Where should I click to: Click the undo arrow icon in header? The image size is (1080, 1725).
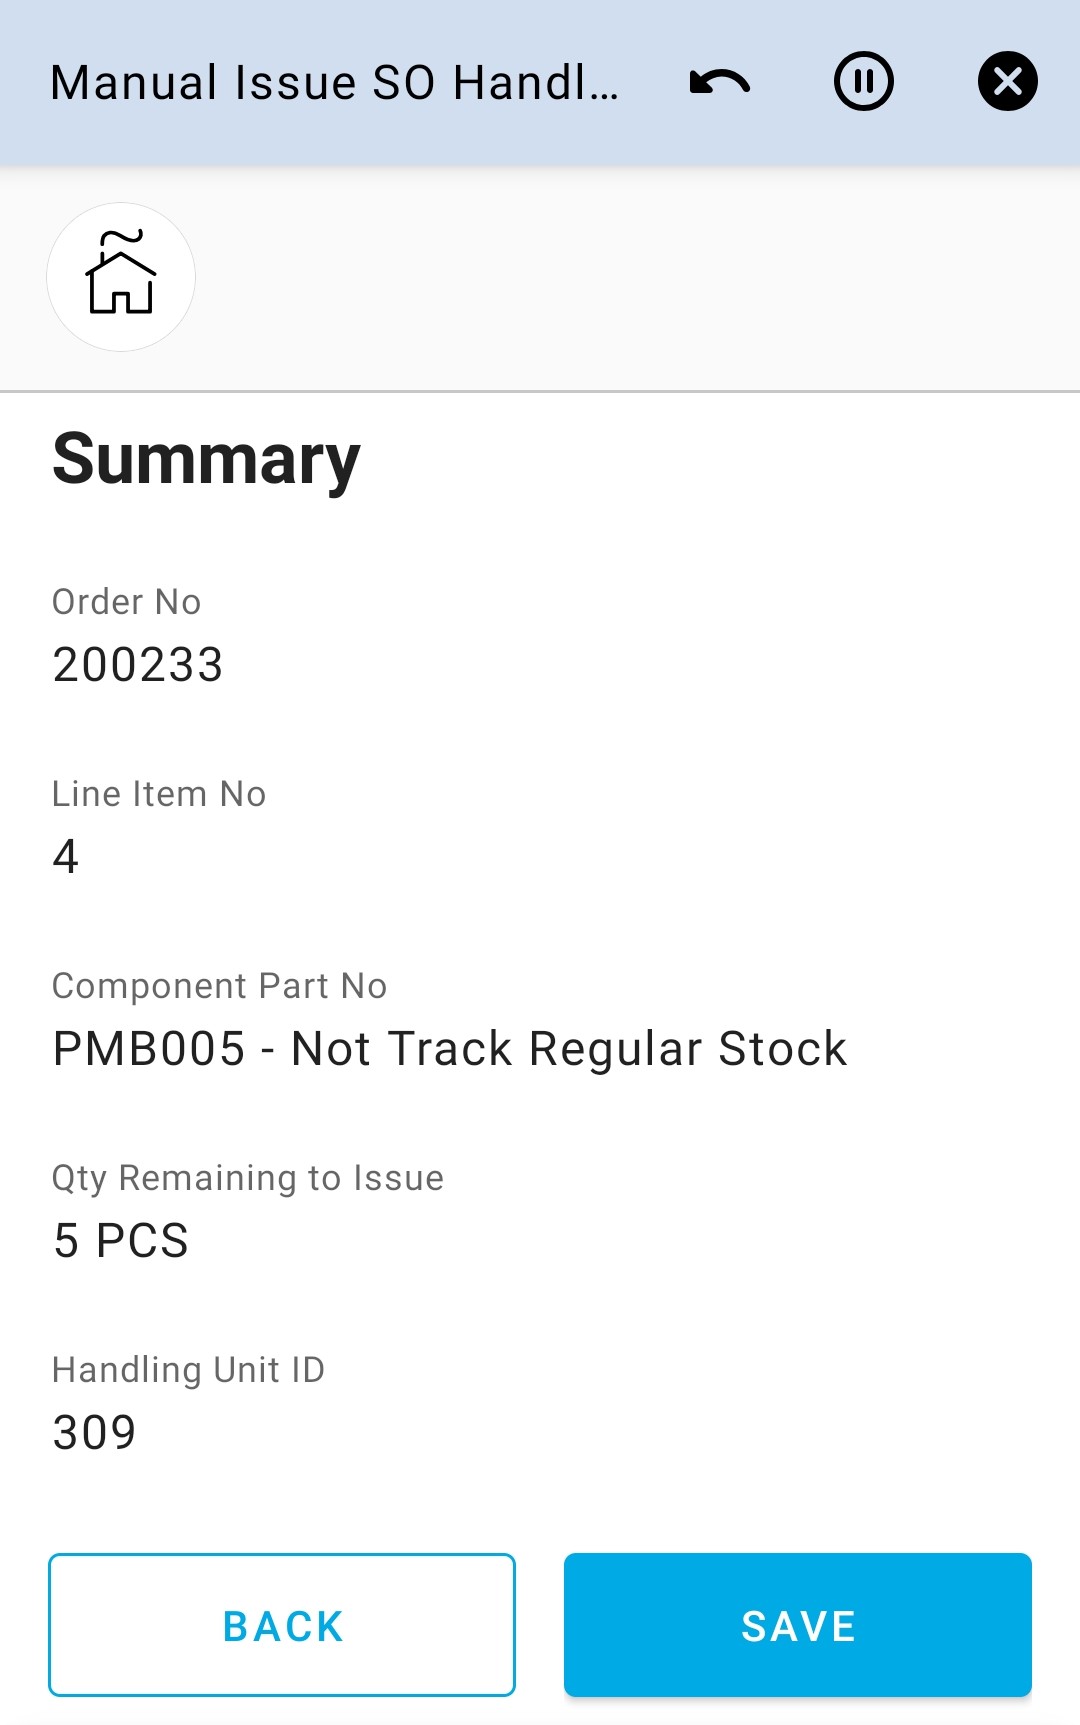coord(719,82)
